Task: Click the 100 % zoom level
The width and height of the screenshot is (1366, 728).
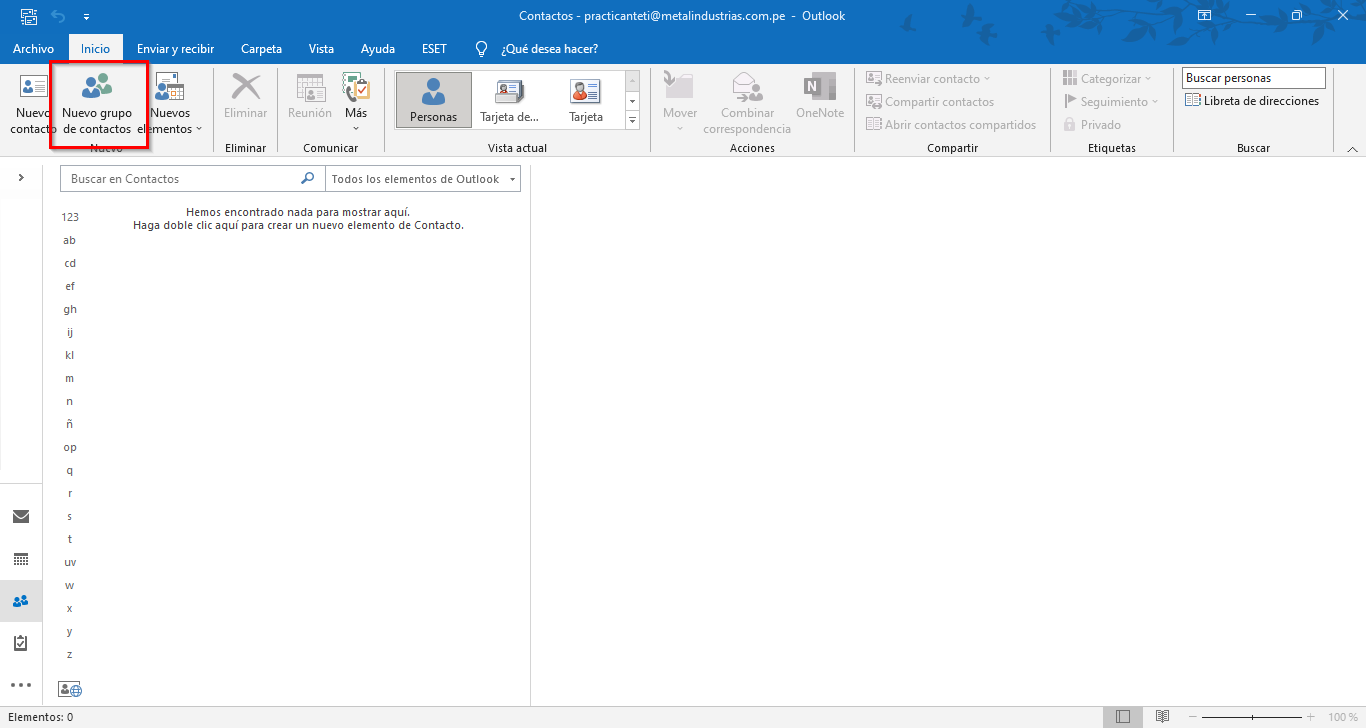Action: click(x=1343, y=717)
